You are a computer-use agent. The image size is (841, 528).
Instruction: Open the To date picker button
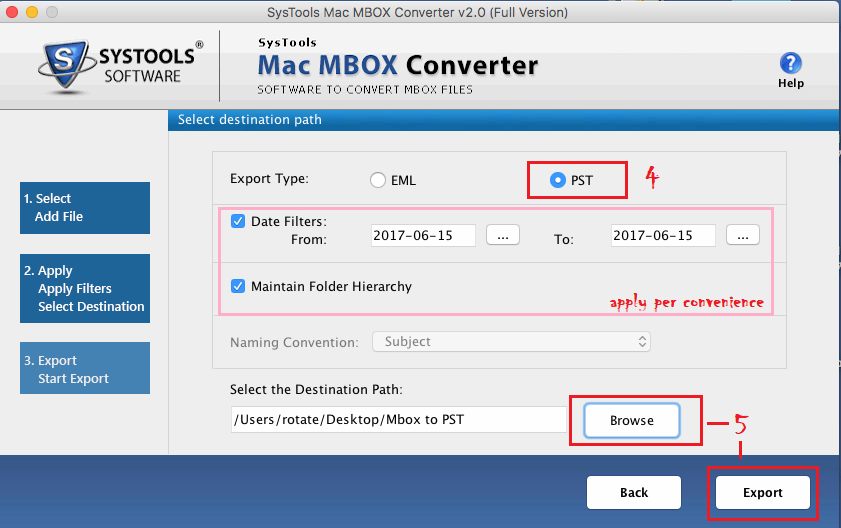coord(743,235)
